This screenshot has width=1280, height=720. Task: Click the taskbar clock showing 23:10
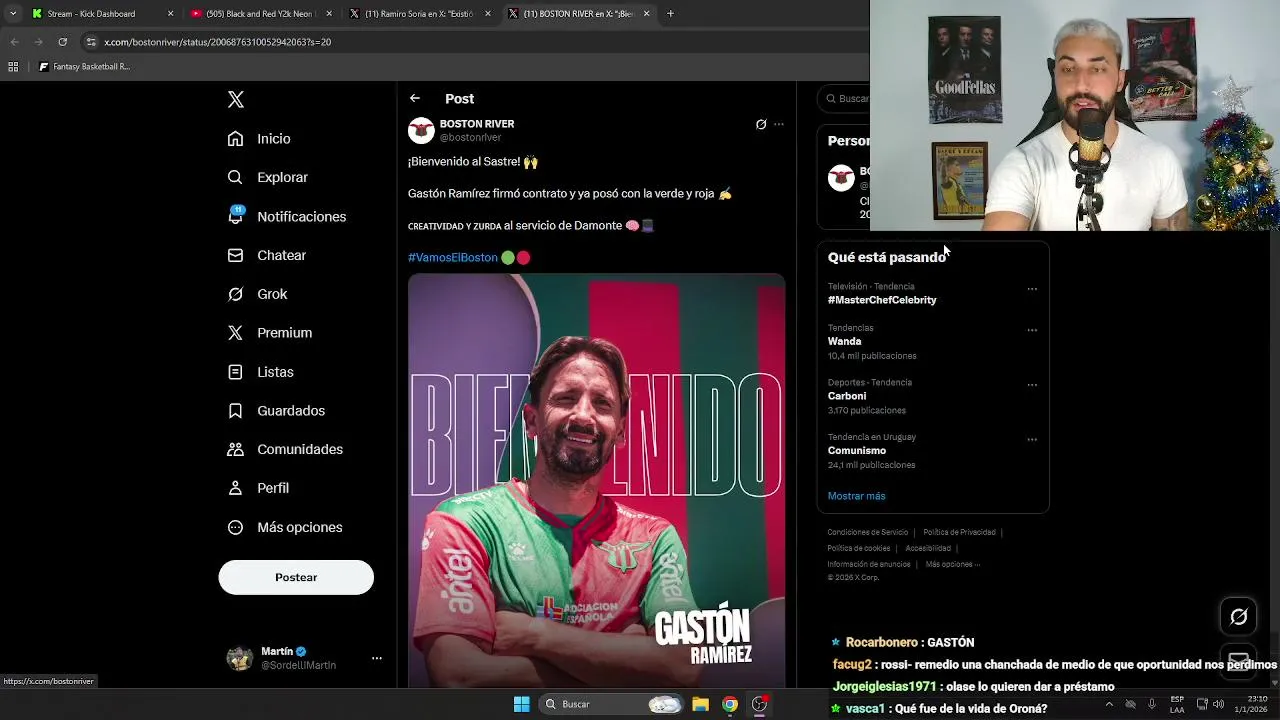[x=1253, y=704]
